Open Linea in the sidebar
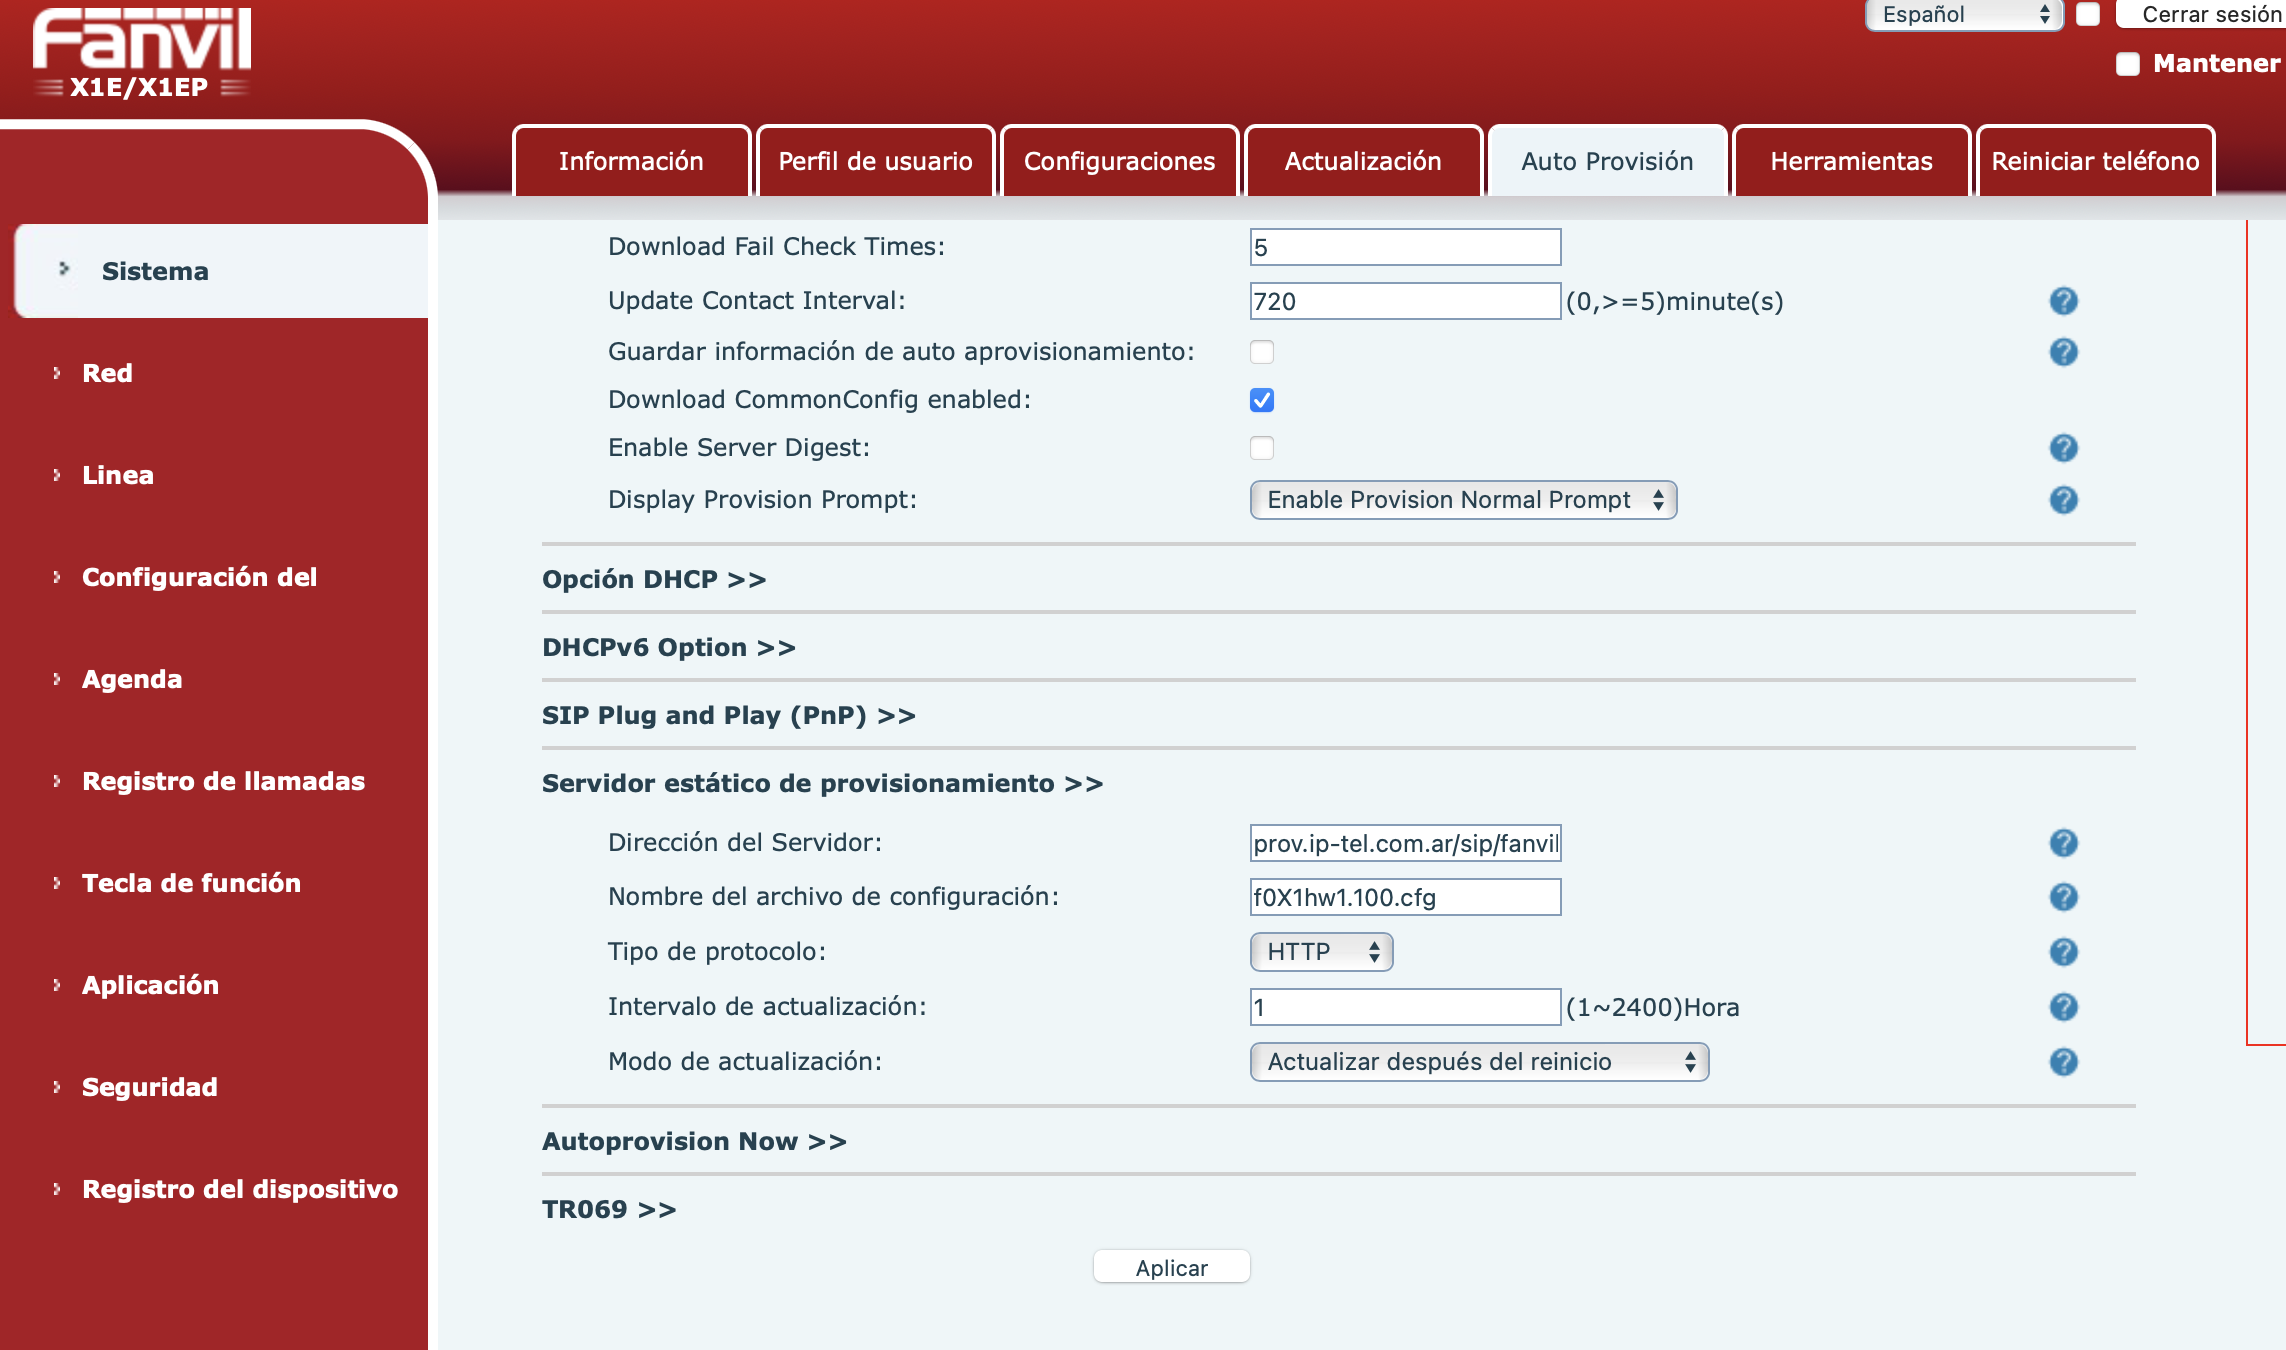 click(117, 475)
